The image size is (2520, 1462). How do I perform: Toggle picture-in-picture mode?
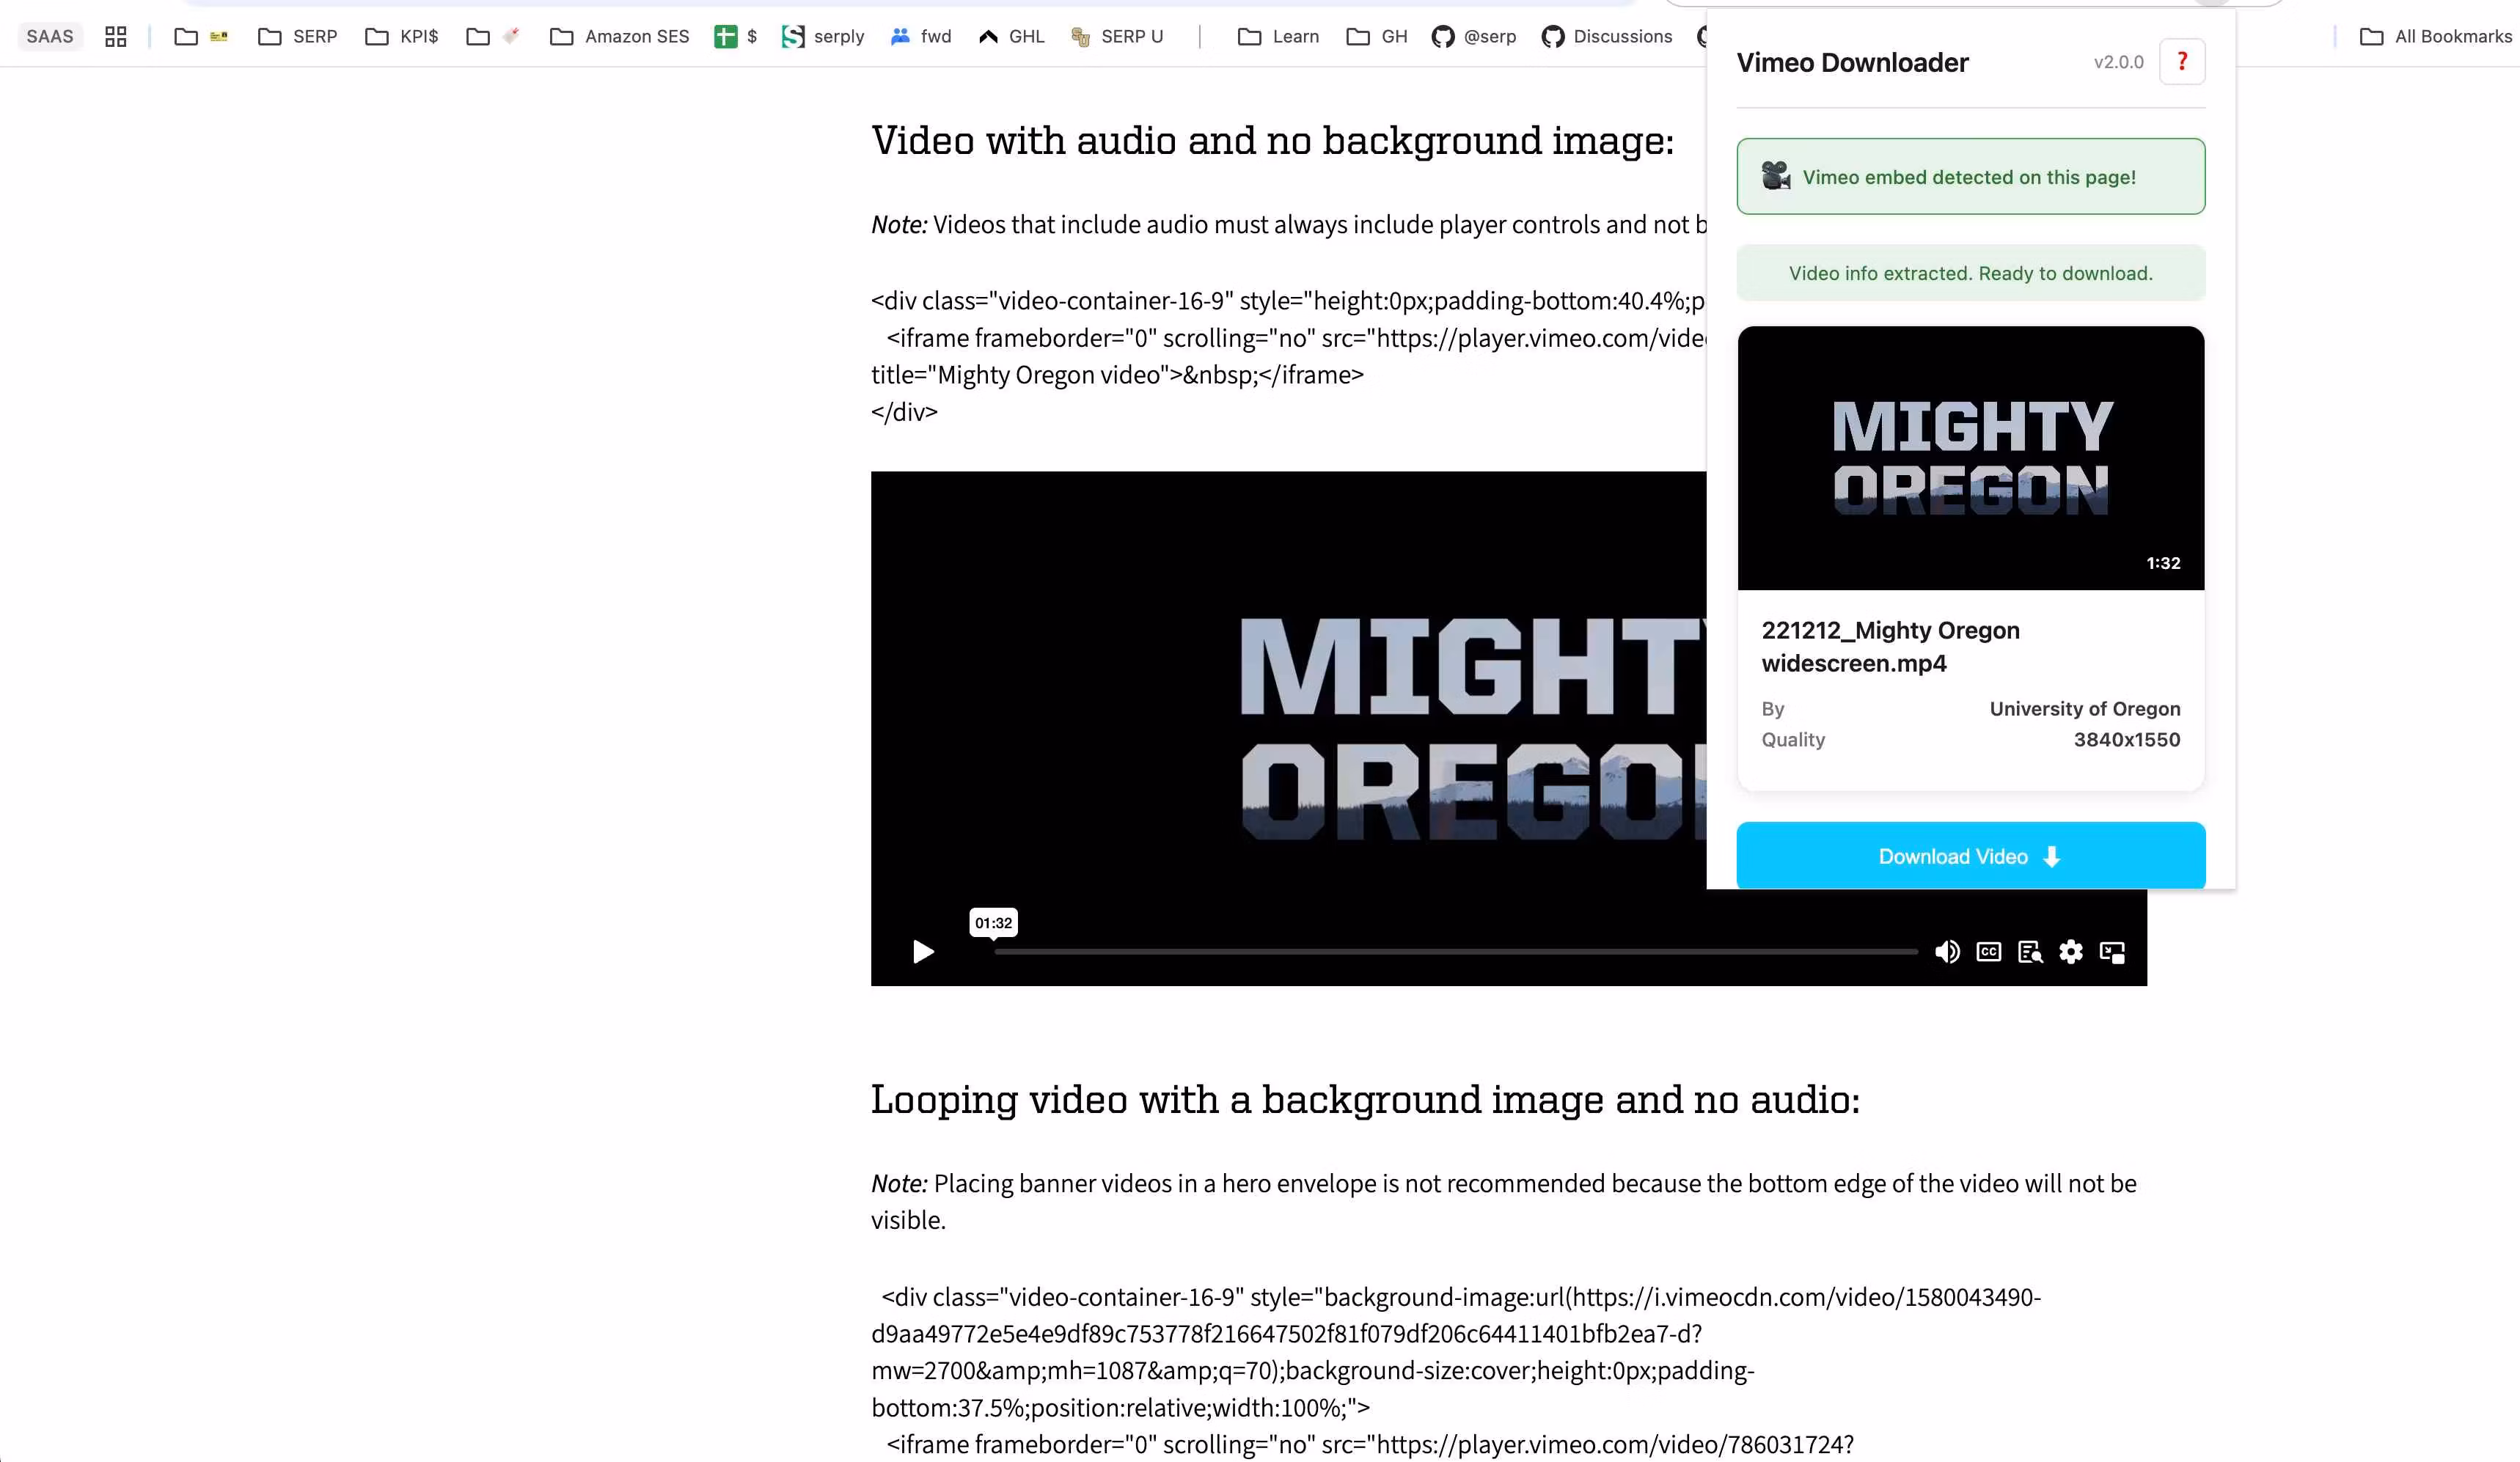click(2112, 951)
